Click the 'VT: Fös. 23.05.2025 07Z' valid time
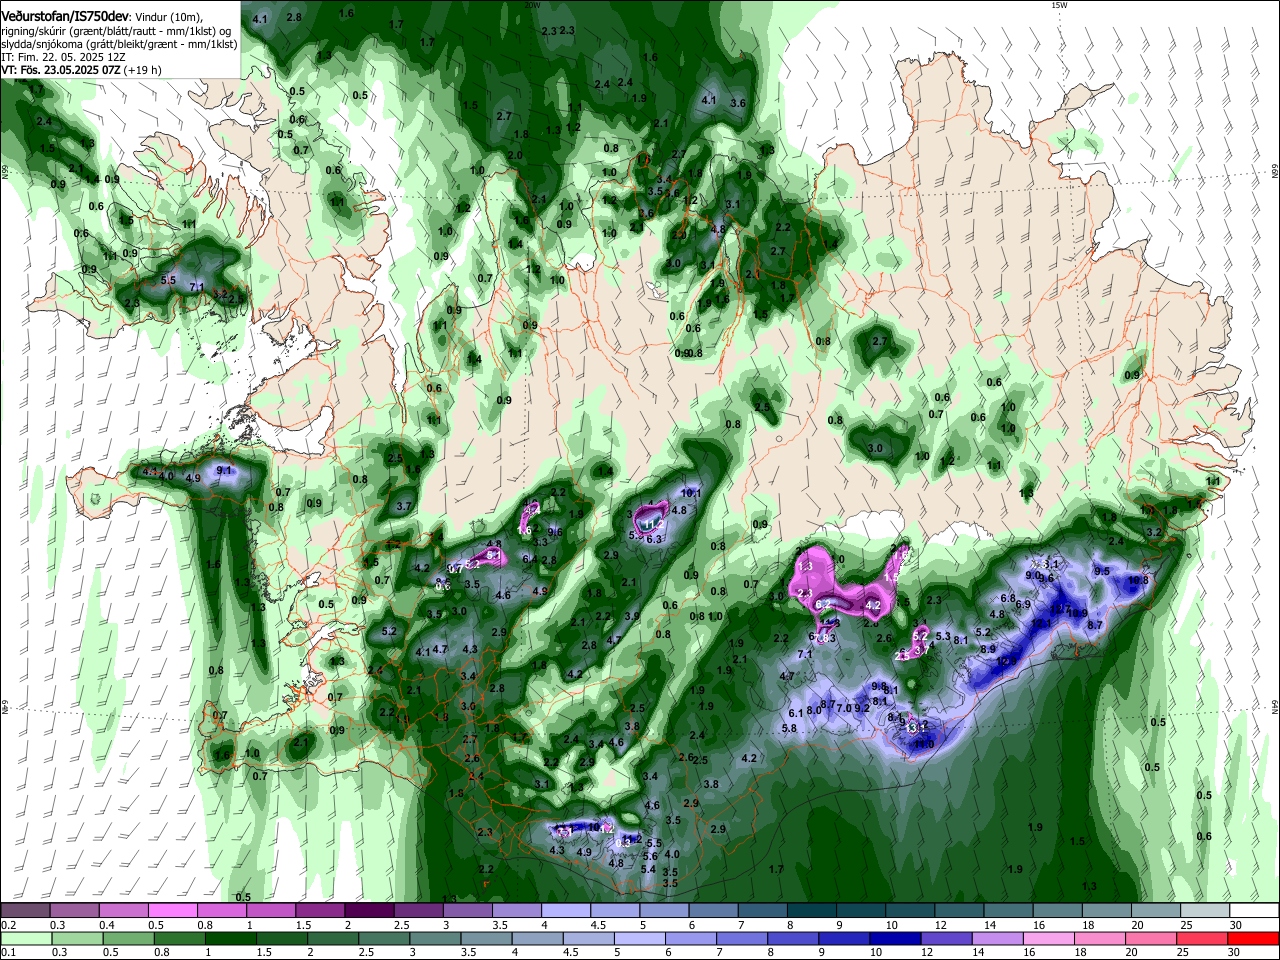 point(61,71)
